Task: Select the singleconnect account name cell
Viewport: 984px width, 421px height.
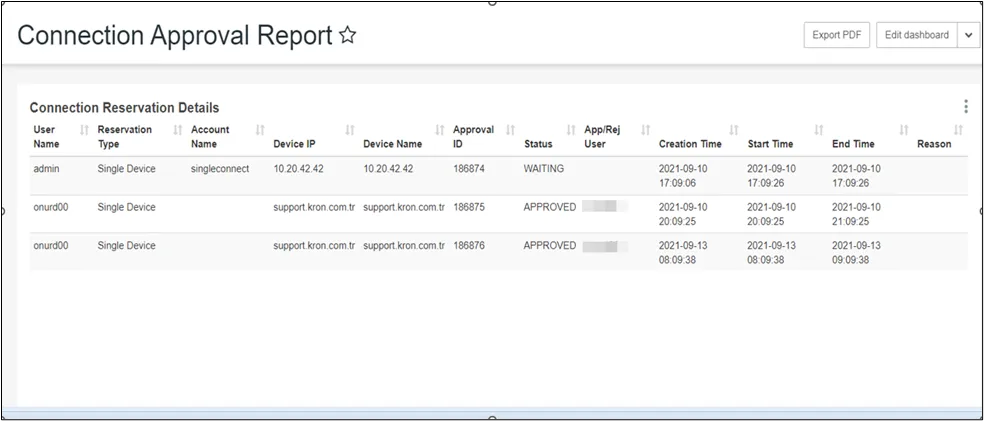Action: [x=220, y=169]
